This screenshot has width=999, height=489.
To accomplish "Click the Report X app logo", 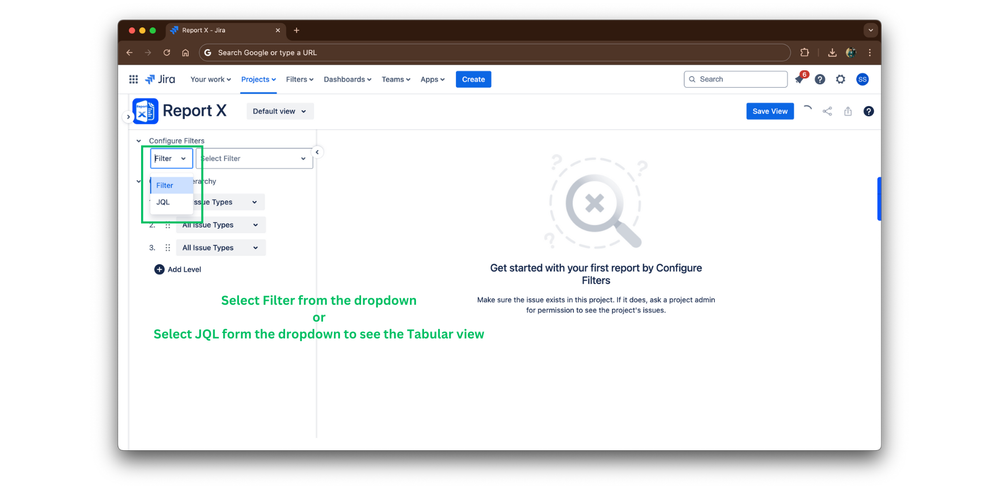I will 145,111.
